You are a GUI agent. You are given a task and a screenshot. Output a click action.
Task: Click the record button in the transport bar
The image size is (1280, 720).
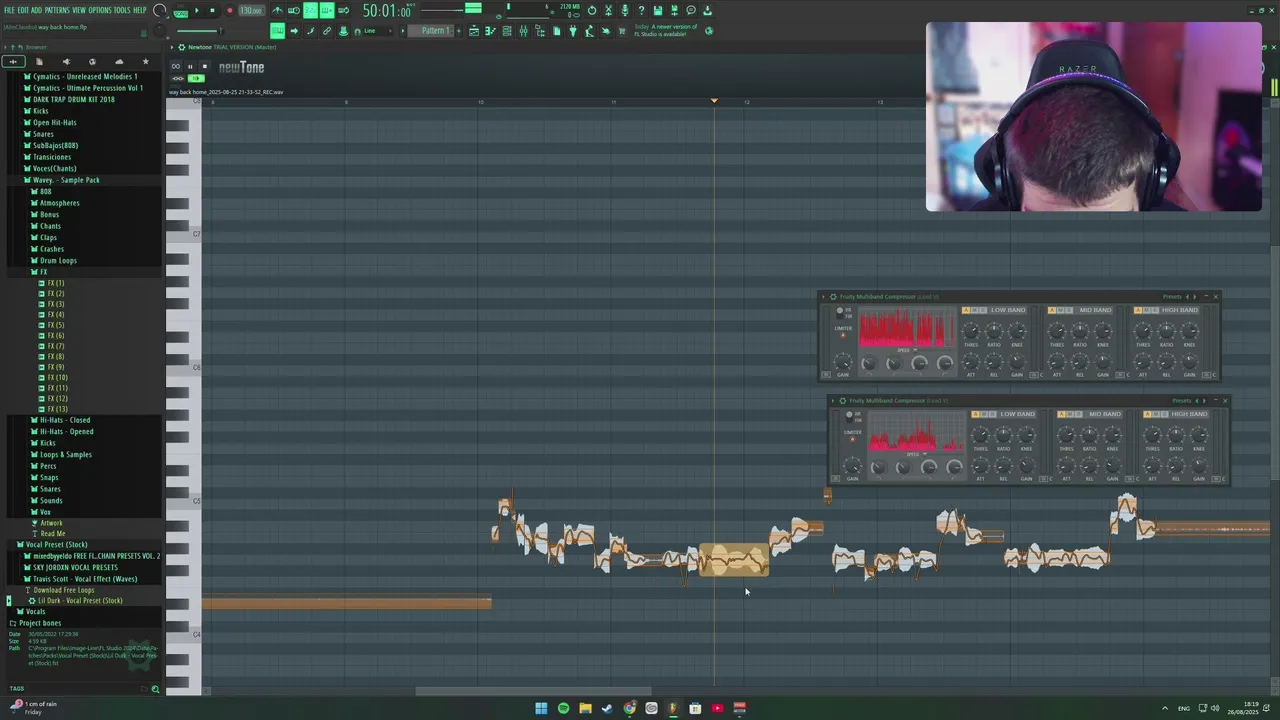(x=229, y=10)
